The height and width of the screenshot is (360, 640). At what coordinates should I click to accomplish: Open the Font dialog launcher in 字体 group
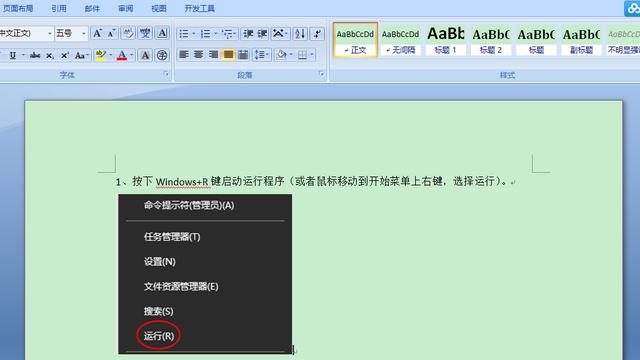pos(166,73)
